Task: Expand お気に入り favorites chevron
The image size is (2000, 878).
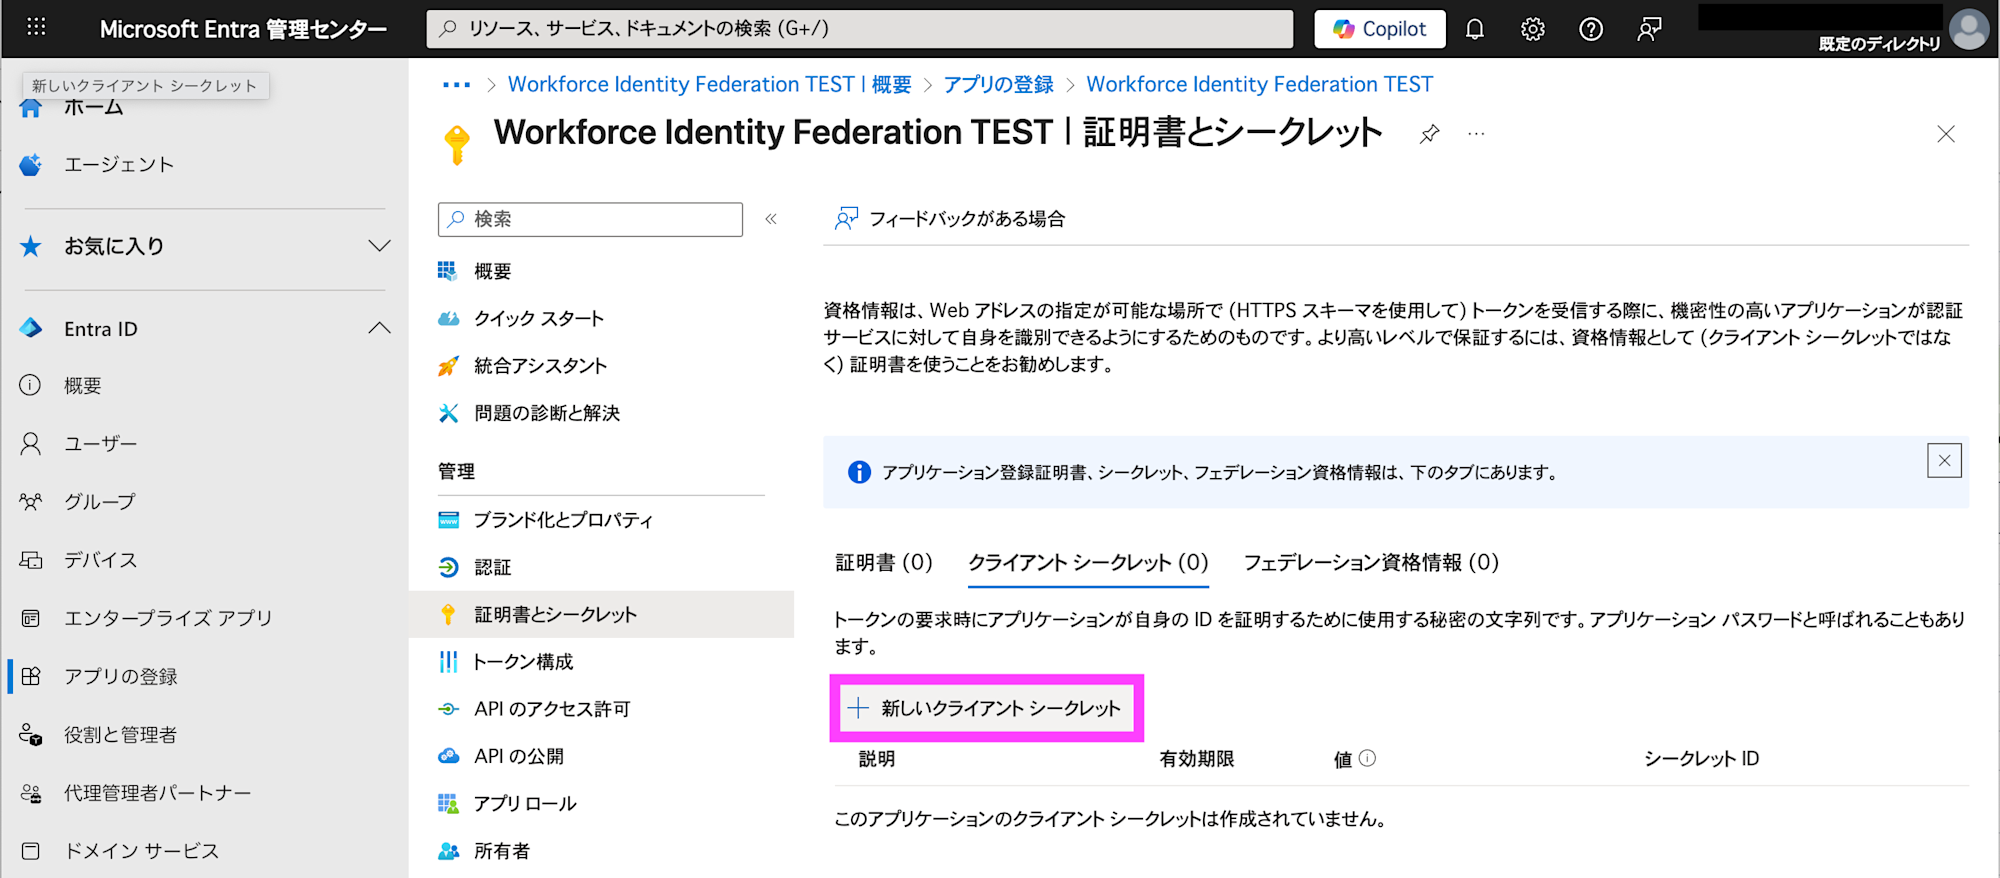Action: coord(379,246)
